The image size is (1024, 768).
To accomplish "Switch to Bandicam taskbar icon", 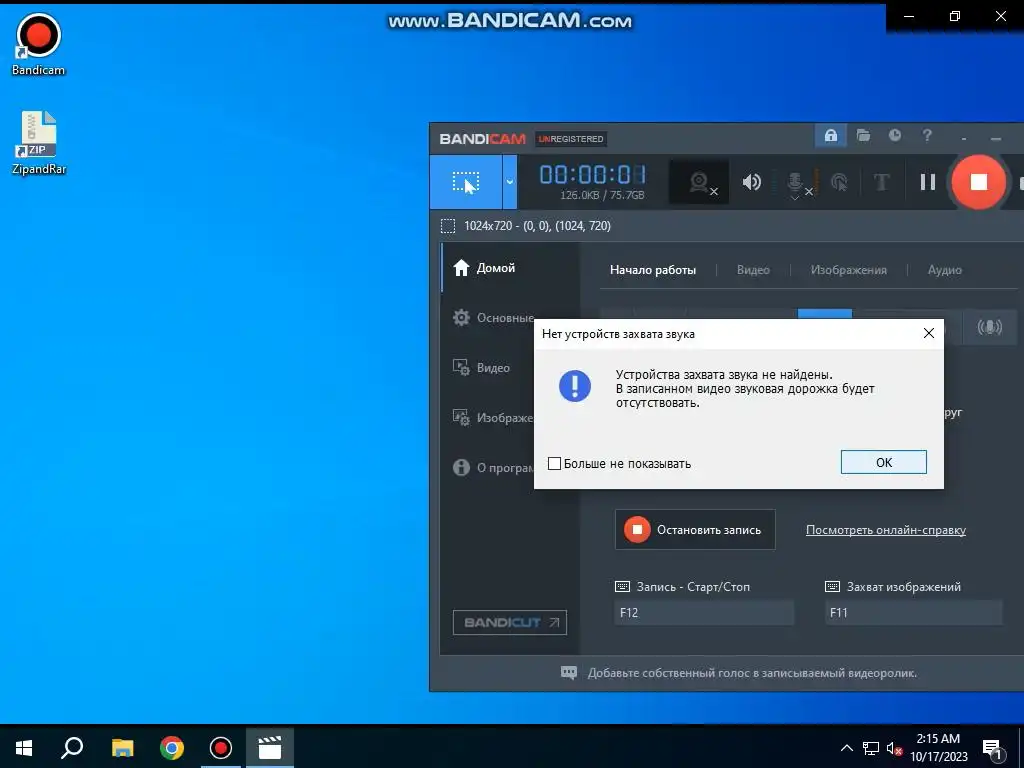I will [221, 748].
